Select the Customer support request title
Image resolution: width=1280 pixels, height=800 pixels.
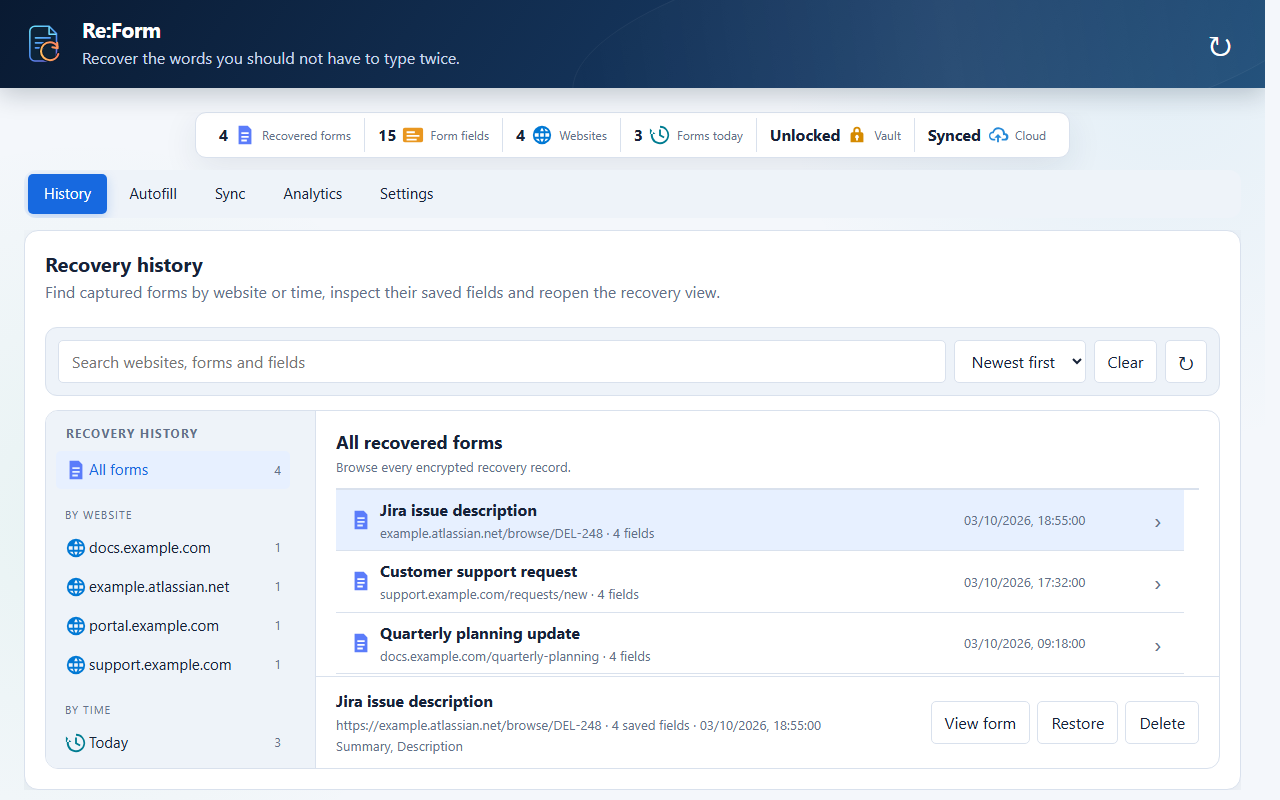tap(479, 572)
